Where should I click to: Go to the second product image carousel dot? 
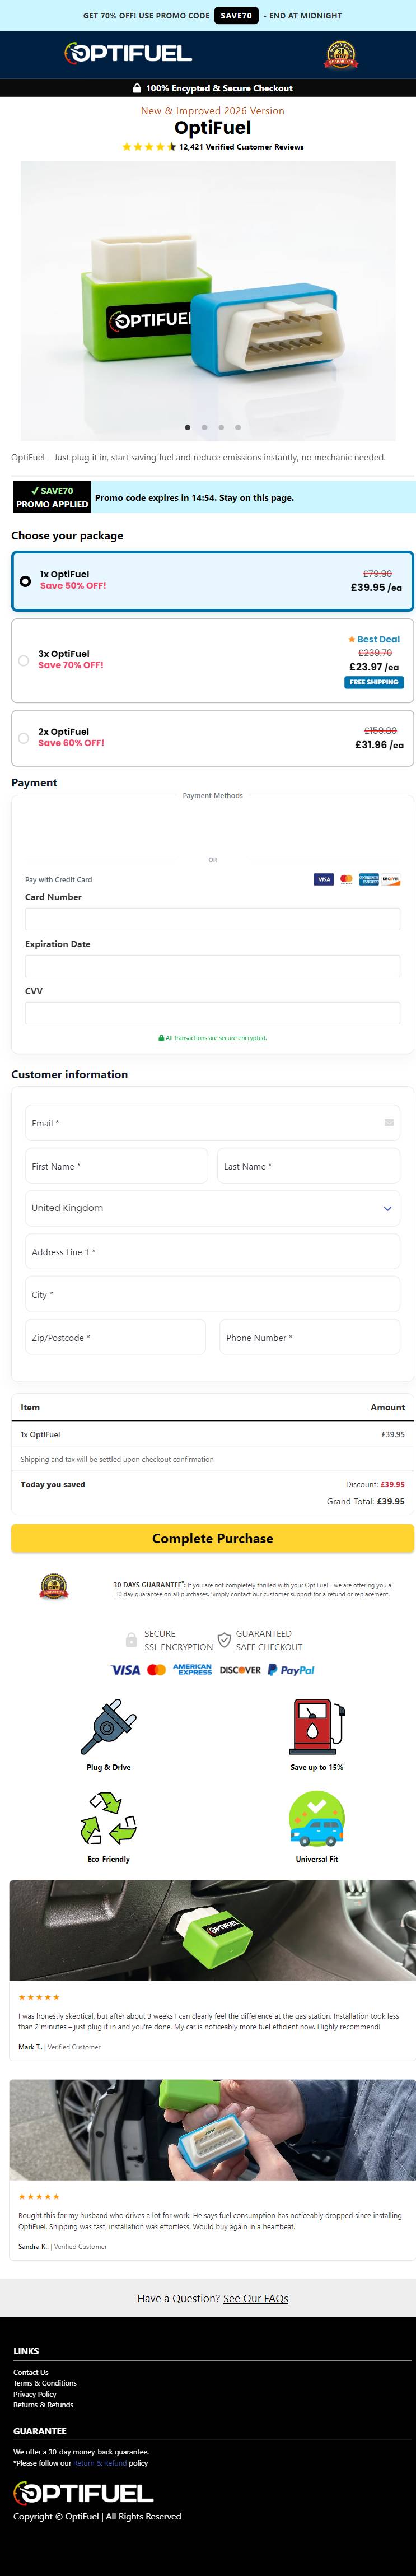tap(204, 427)
